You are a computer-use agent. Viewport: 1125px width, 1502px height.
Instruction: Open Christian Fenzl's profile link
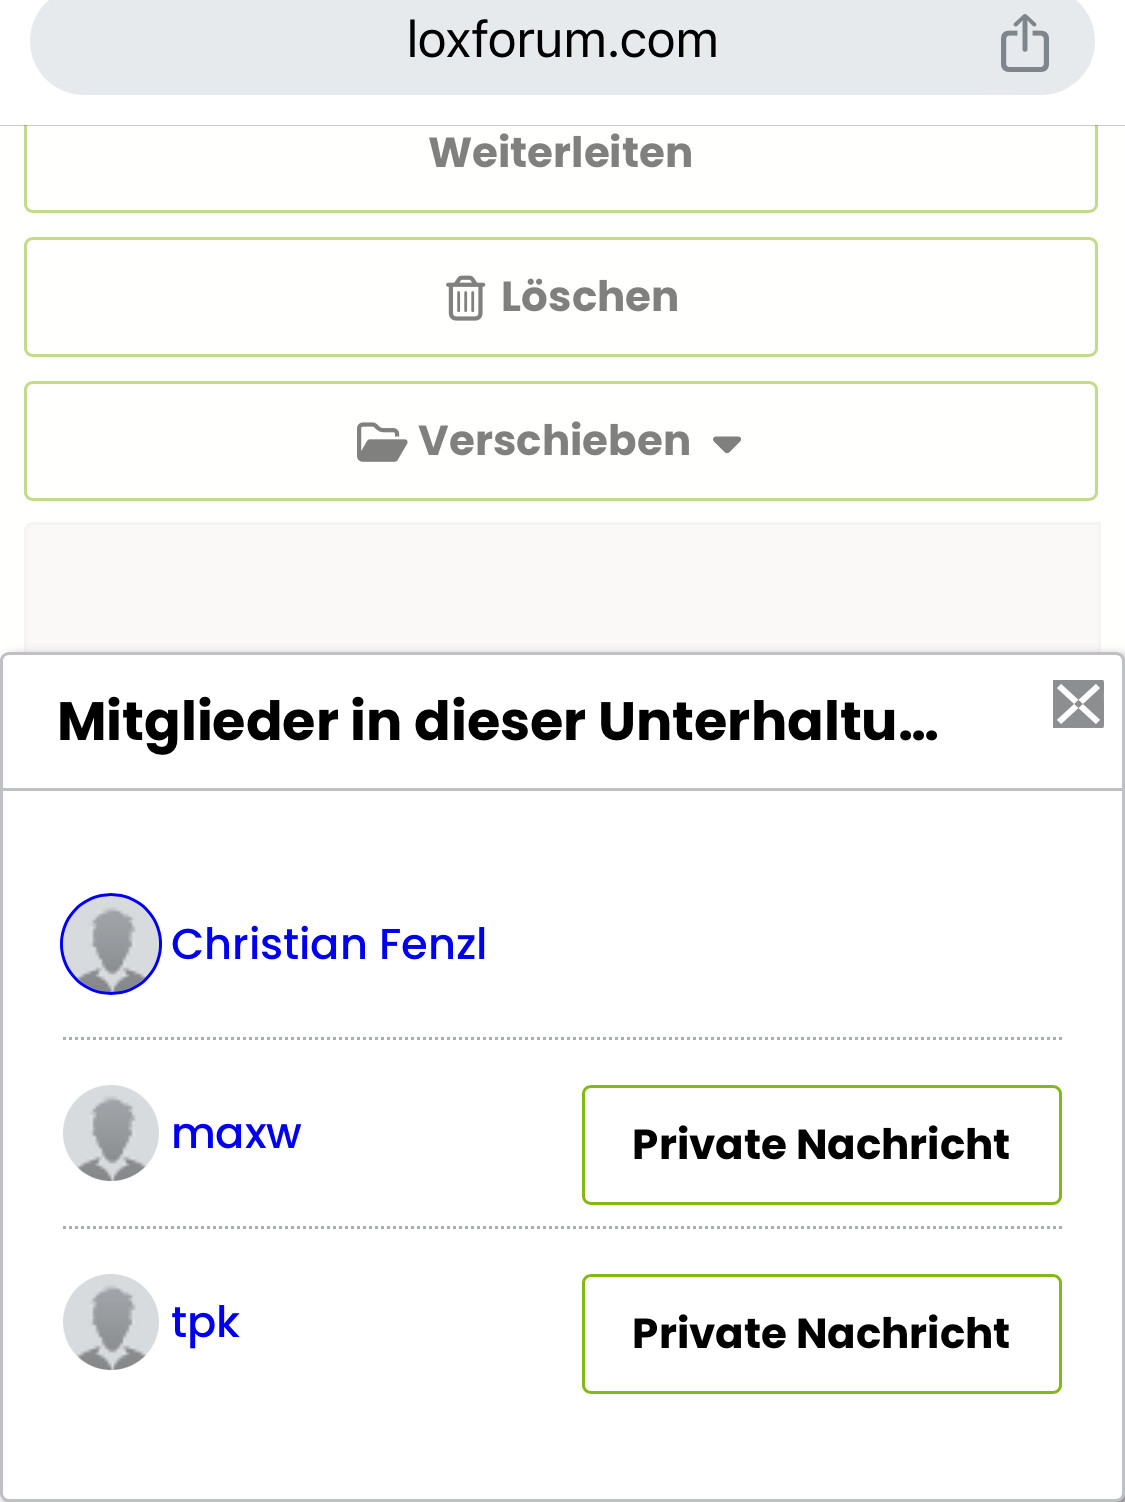tap(328, 944)
